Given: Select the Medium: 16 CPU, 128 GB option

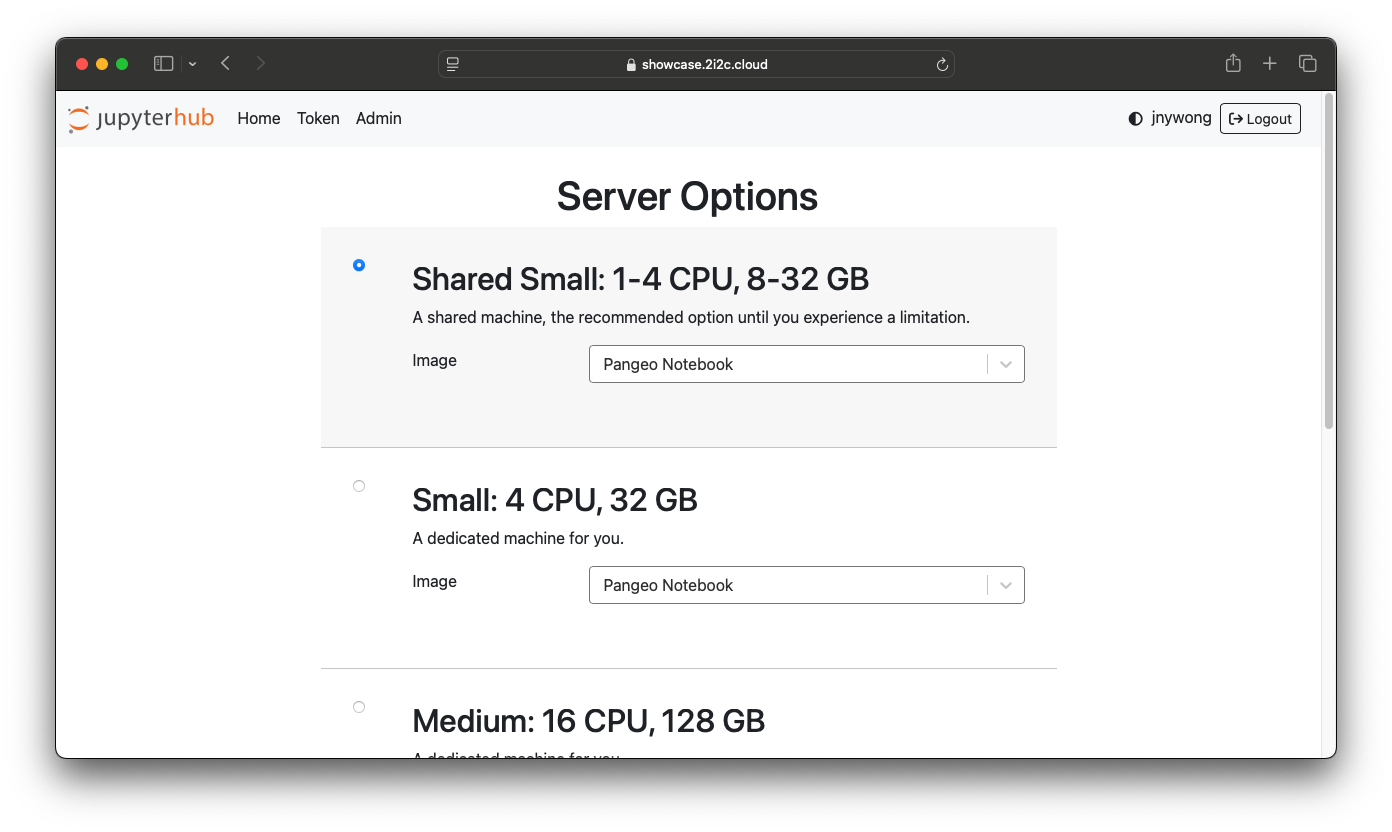Looking at the screenshot, I should 359,706.
